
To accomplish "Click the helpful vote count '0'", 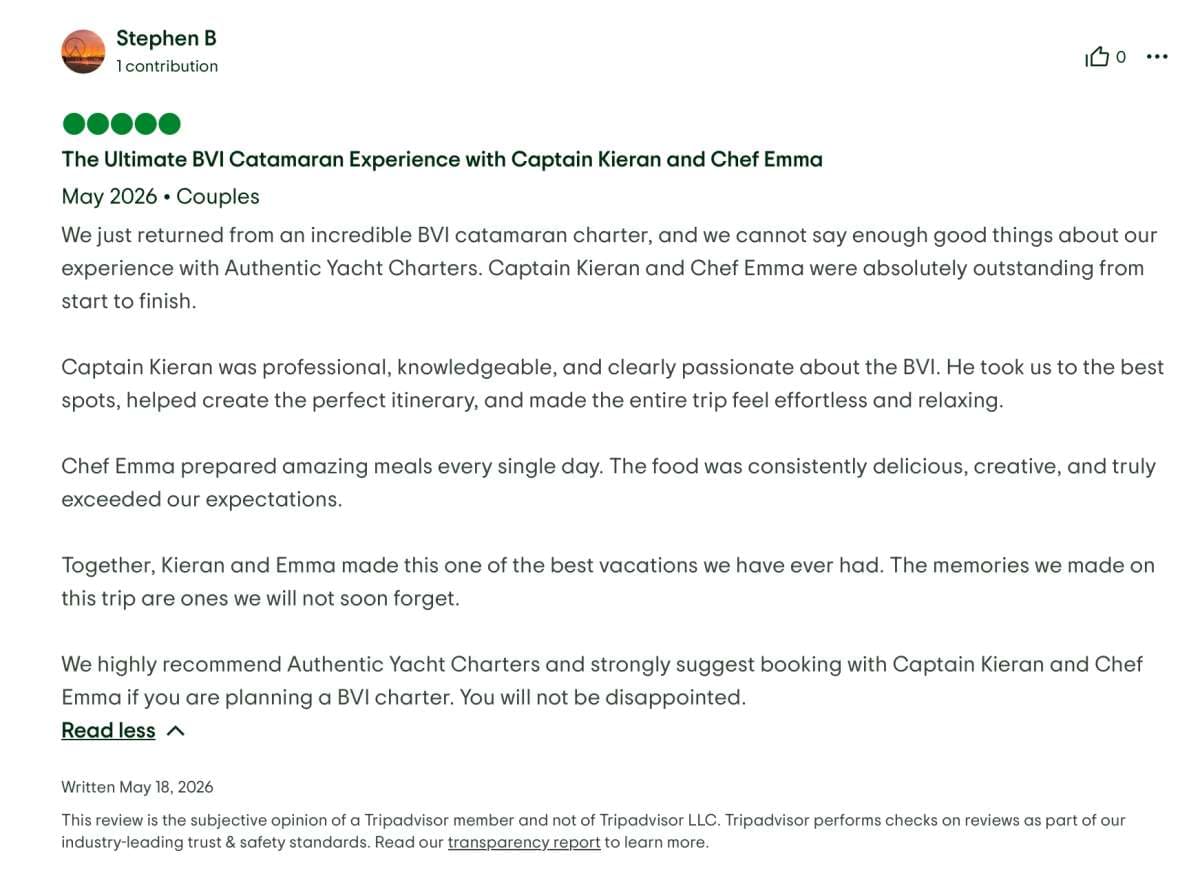I will [x=1121, y=57].
